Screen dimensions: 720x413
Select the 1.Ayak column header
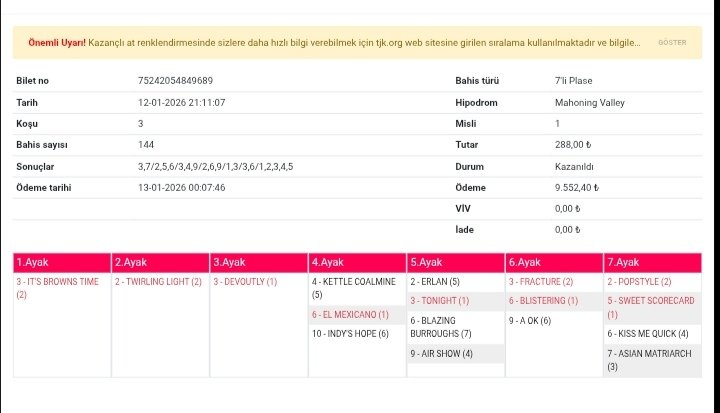pyautogui.click(x=62, y=262)
